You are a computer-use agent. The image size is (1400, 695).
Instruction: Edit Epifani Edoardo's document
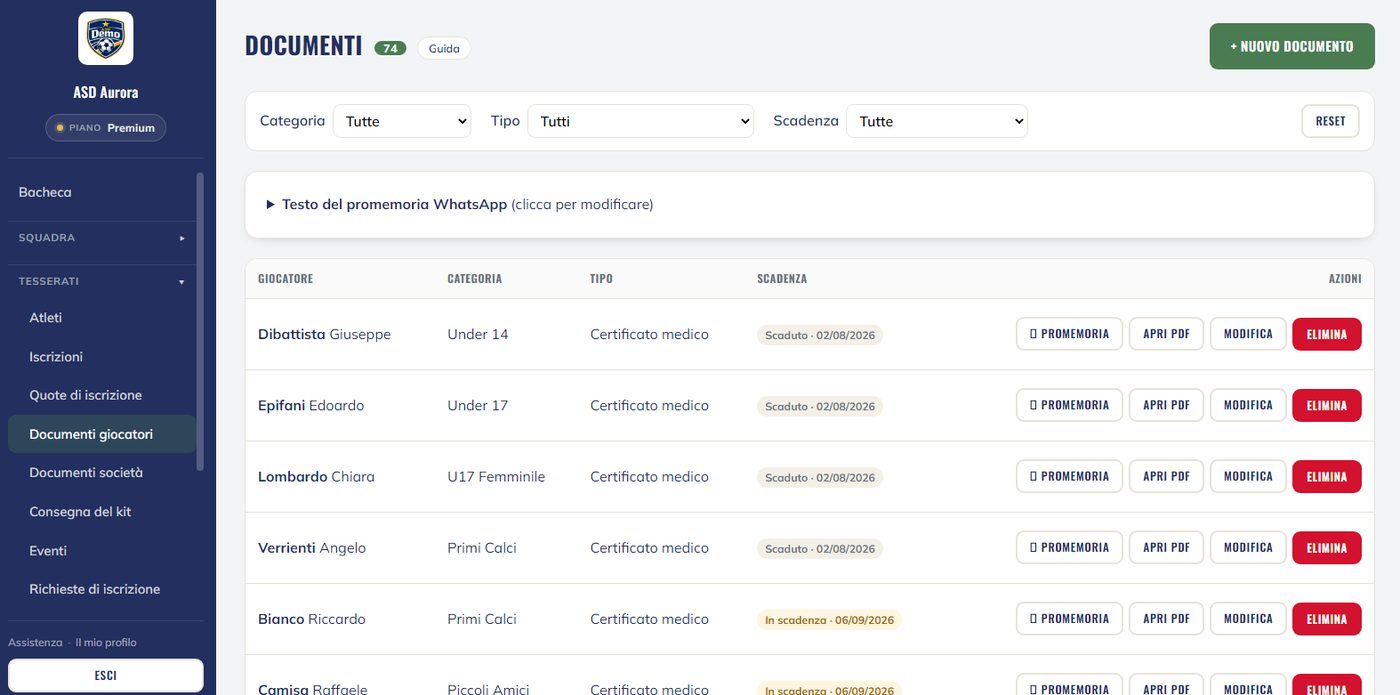point(1248,405)
